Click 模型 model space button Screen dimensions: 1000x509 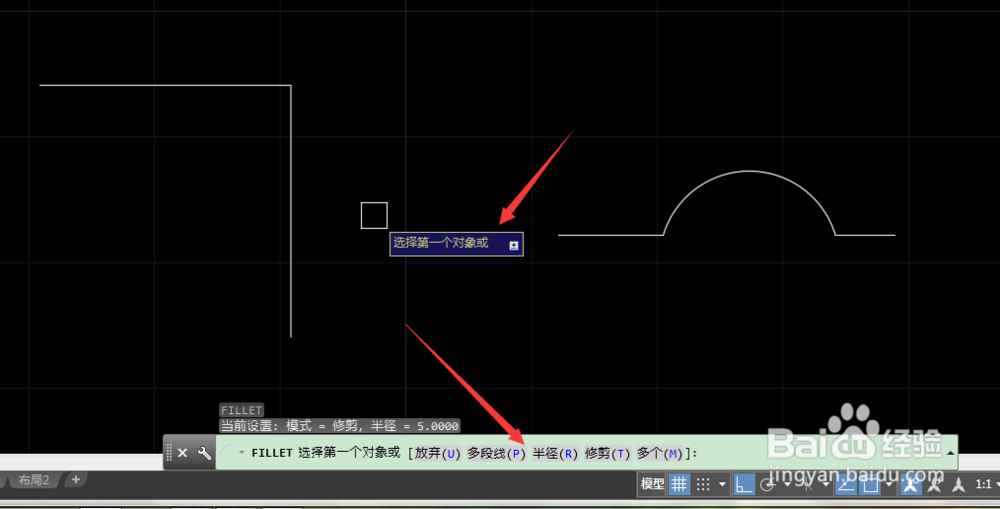tap(652, 484)
